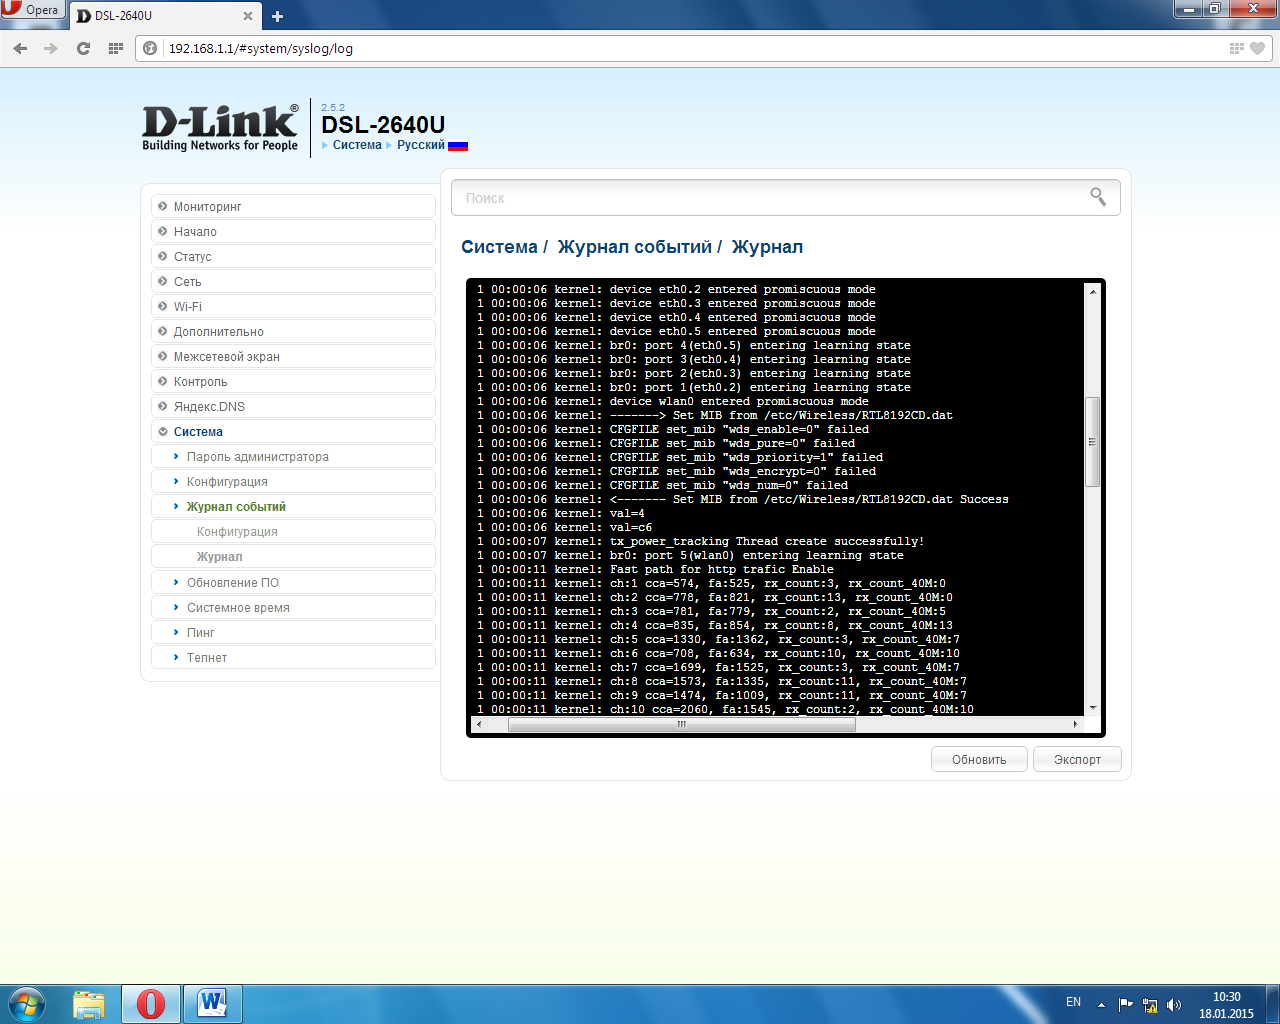Expand the Wi-Fi menu section
Viewport: 1280px width, 1024px height.
(188, 307)
